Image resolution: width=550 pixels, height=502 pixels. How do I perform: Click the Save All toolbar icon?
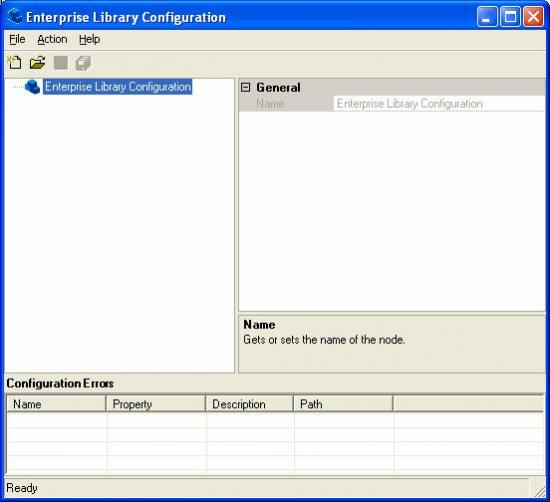[83, 63]
